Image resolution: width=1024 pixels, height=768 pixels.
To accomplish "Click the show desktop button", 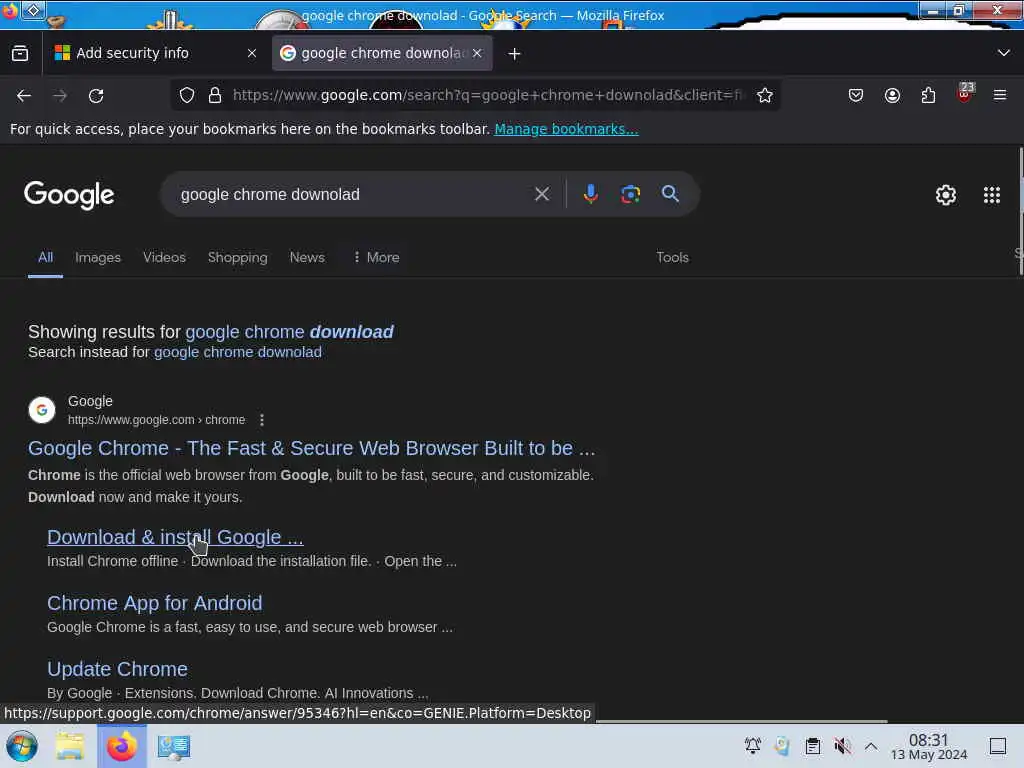I will pyautogui.click(x=998, y=746).
